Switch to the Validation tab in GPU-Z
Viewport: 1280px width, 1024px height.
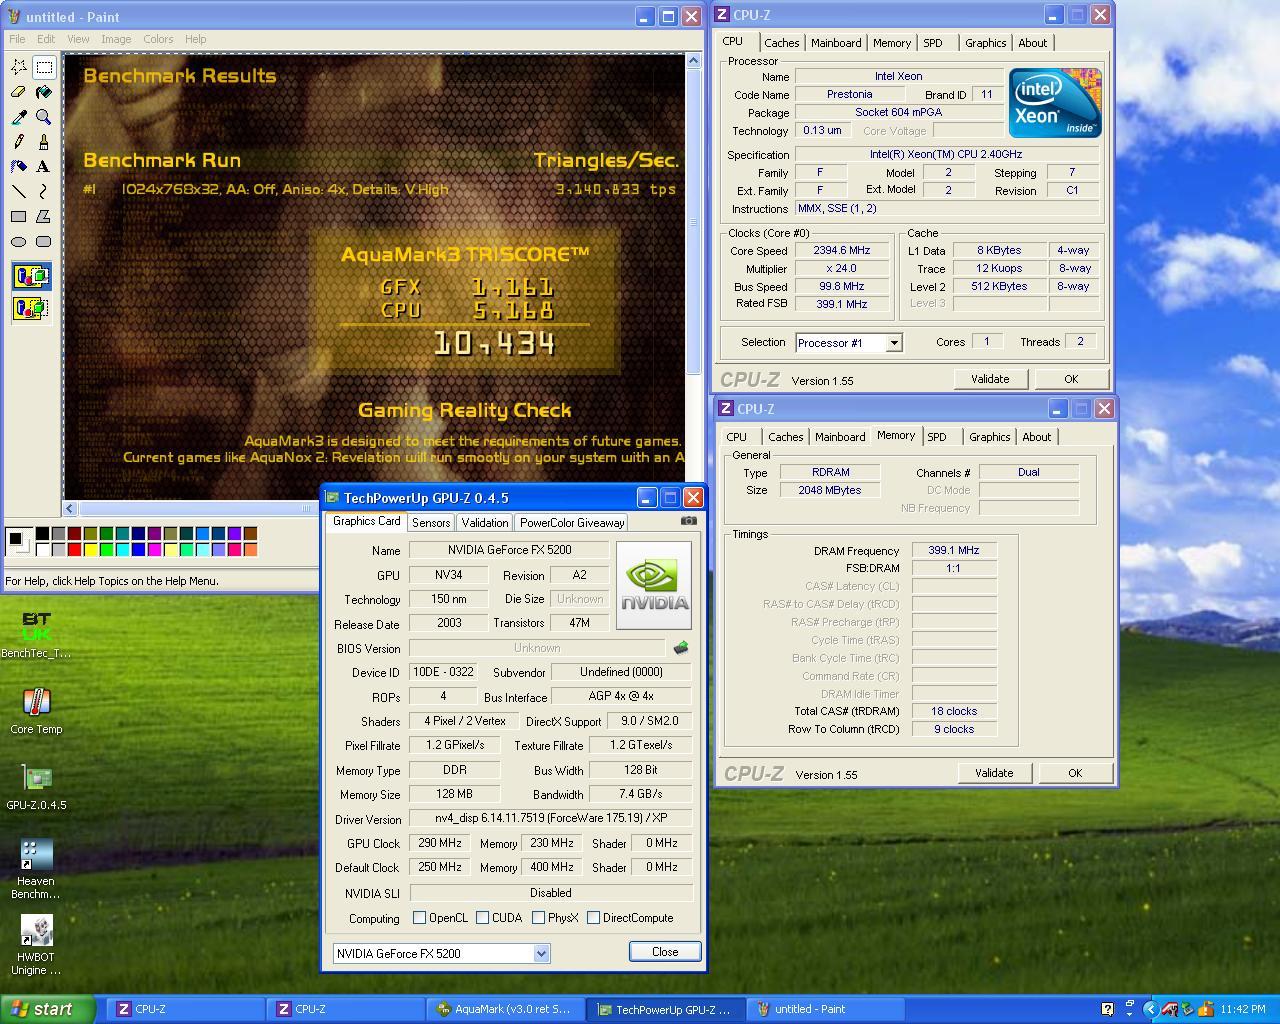(485, 523)
